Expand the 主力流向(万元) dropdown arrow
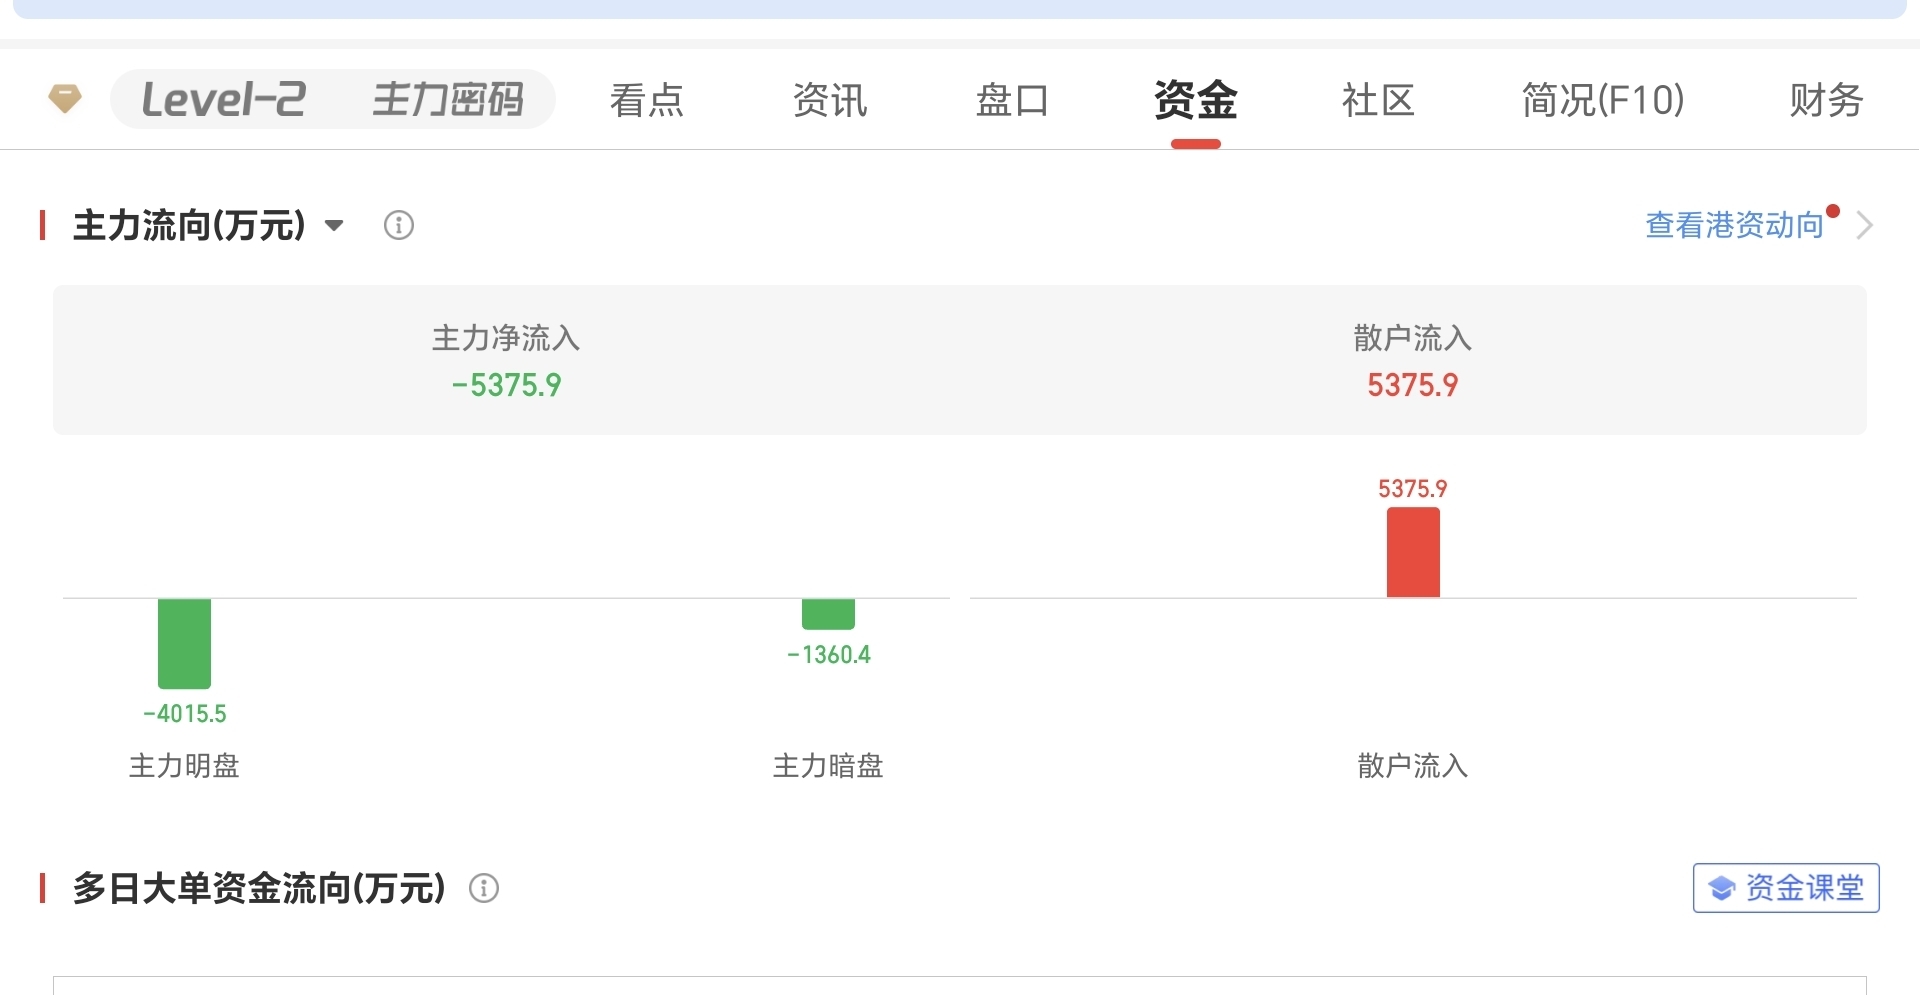The width and height of the screenshot is (1920, 995). tap(335, 226)
